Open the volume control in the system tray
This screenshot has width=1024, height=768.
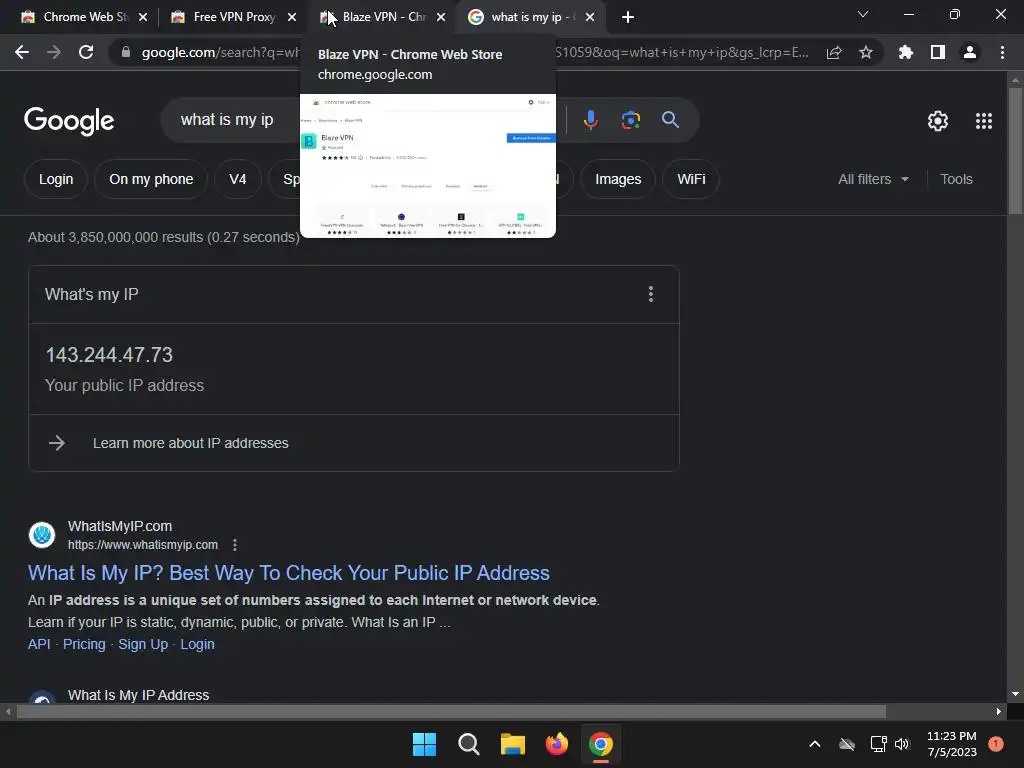[x=902, y=744]
